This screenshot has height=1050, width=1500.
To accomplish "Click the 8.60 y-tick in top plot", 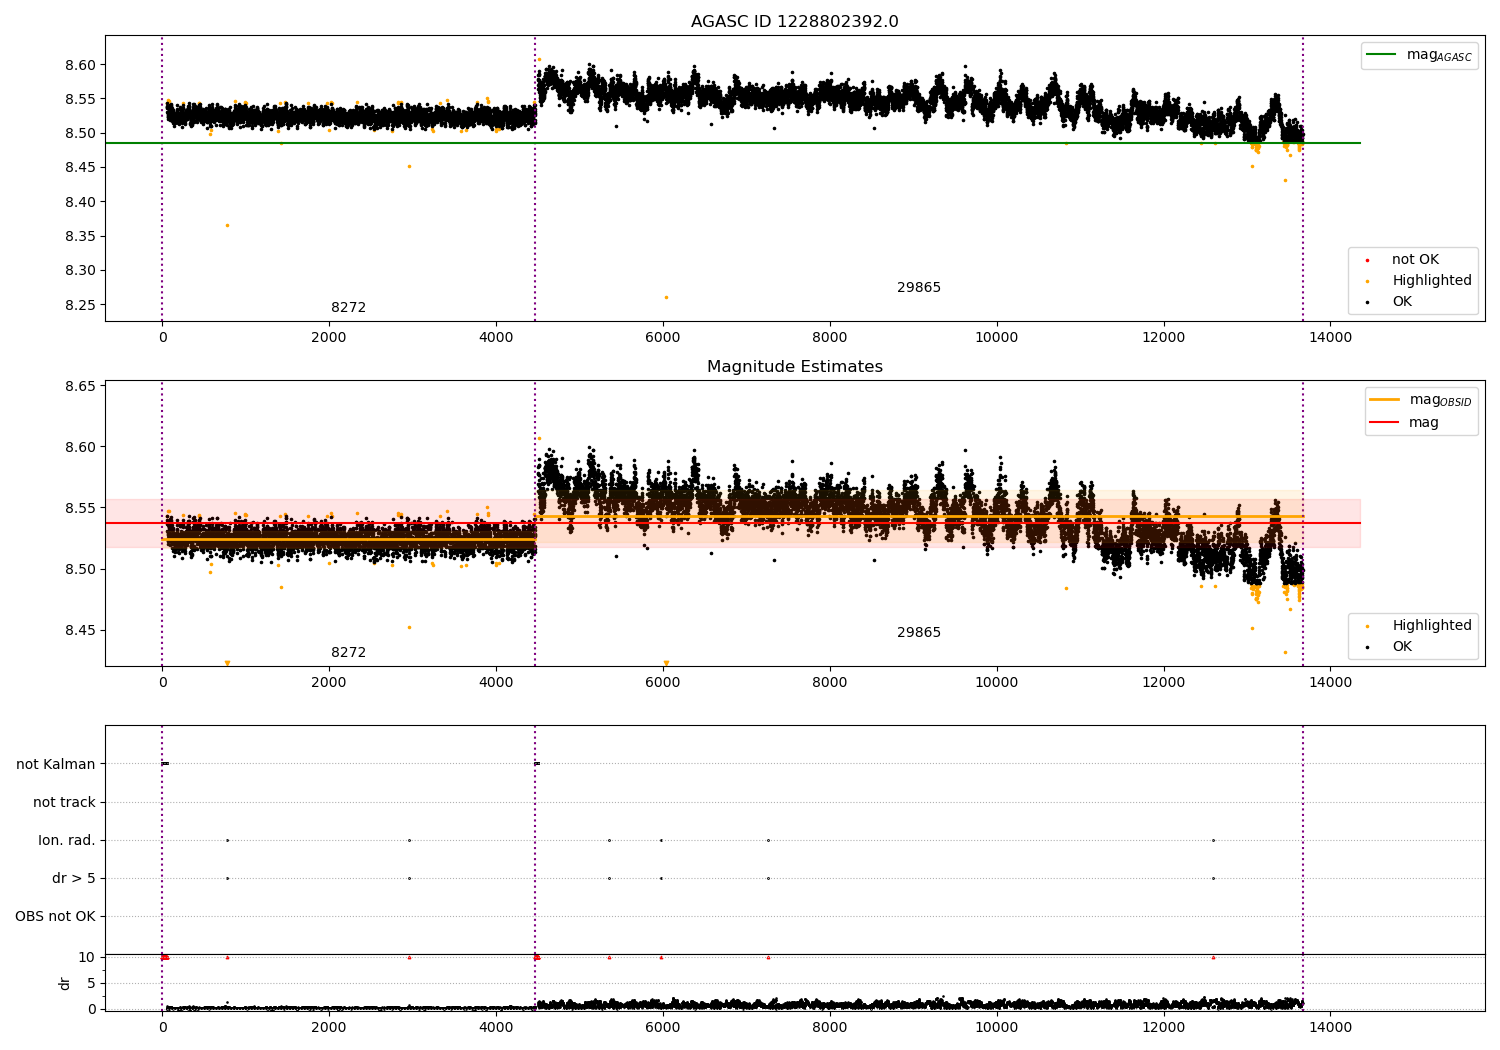I will click(x=82, y=65).
